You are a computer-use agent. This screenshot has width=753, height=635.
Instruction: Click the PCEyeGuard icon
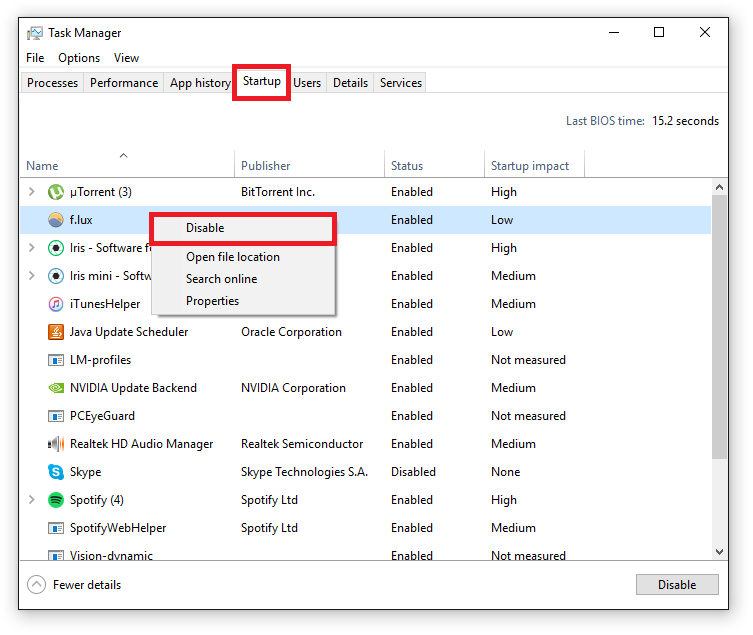(x=56, y=416)
